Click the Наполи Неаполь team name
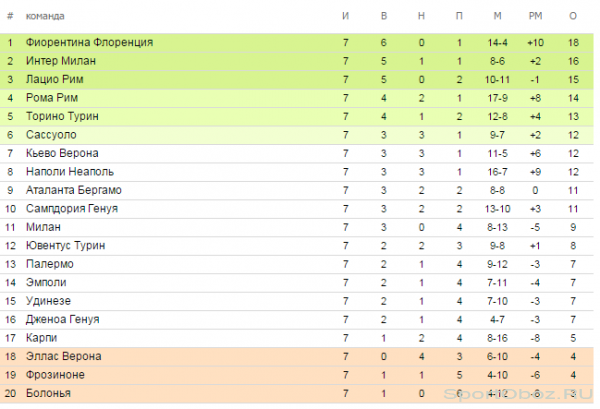Viewport: 600px width, 409px height. pos(70,172)
